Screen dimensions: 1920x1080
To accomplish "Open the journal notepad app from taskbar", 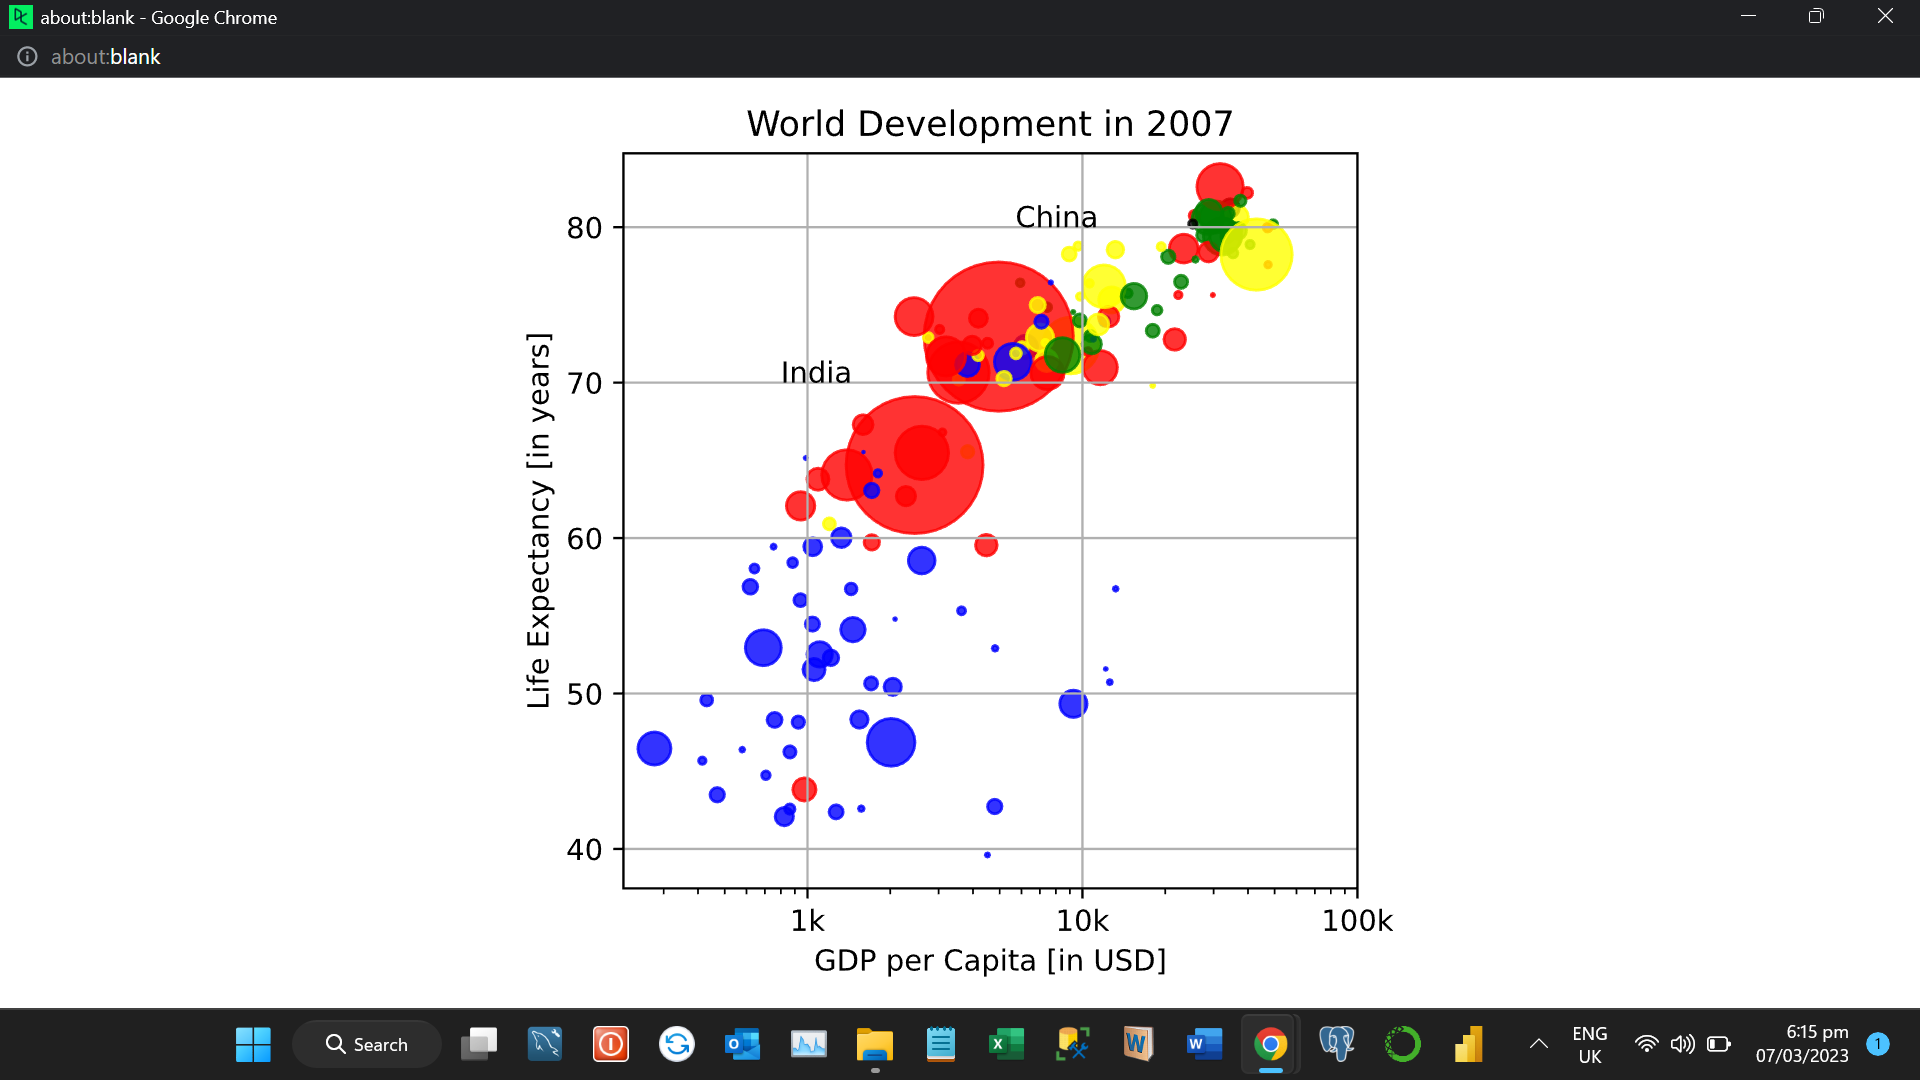I will tap(940, 1043).
